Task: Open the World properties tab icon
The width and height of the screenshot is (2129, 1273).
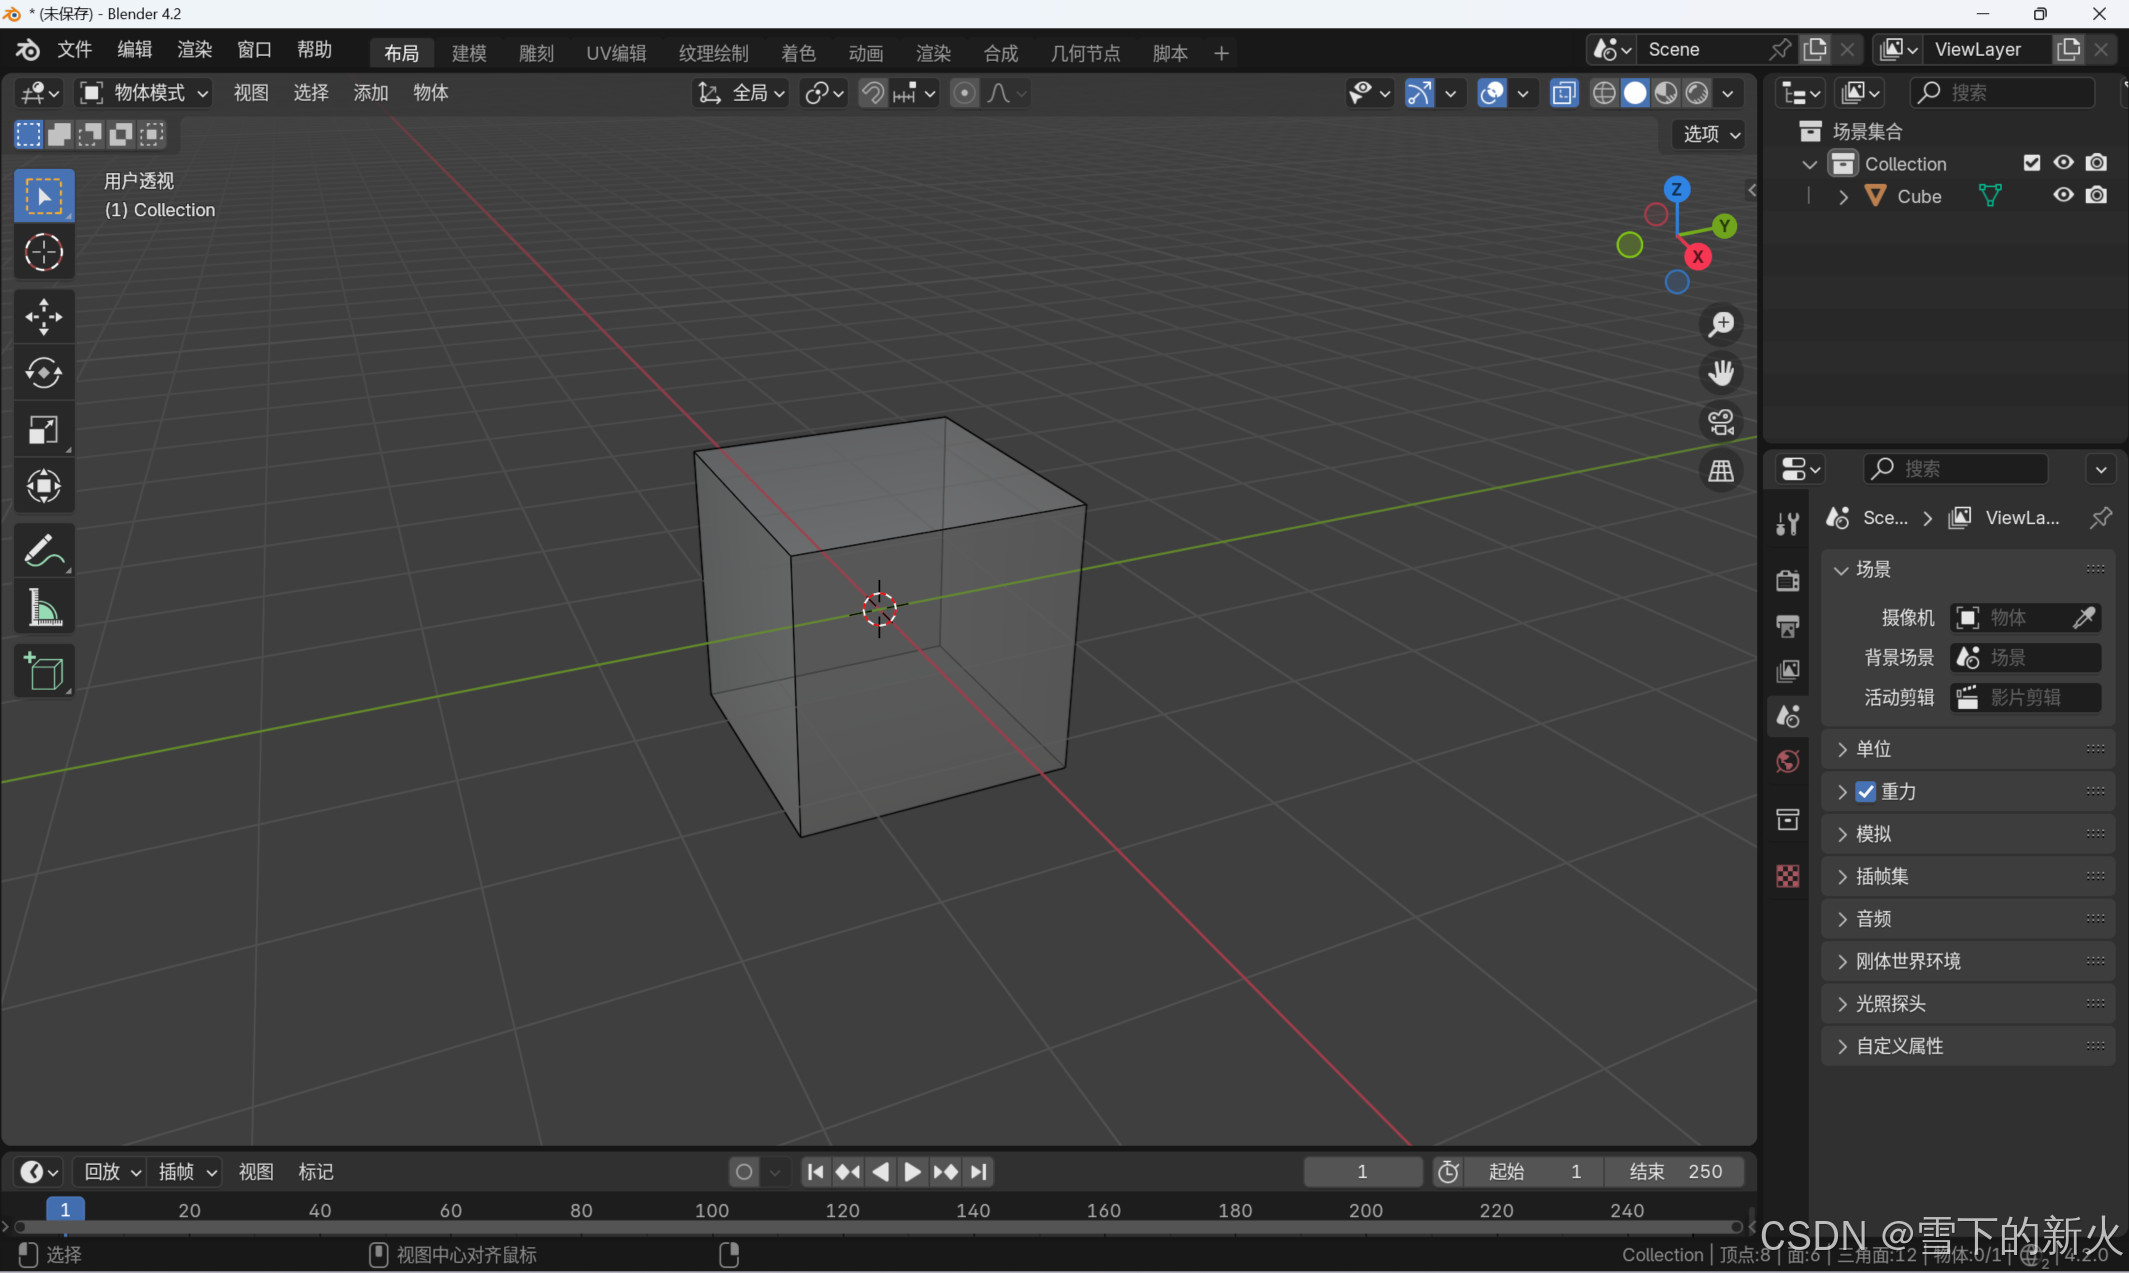Action: tap(1788, 762)
